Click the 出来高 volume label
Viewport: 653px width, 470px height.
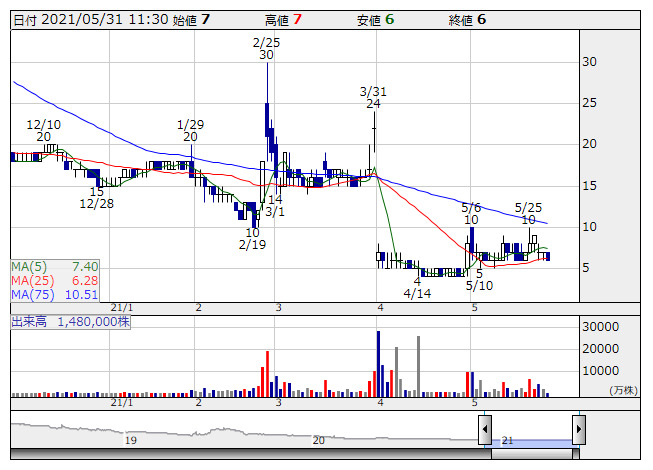point(70,322)
